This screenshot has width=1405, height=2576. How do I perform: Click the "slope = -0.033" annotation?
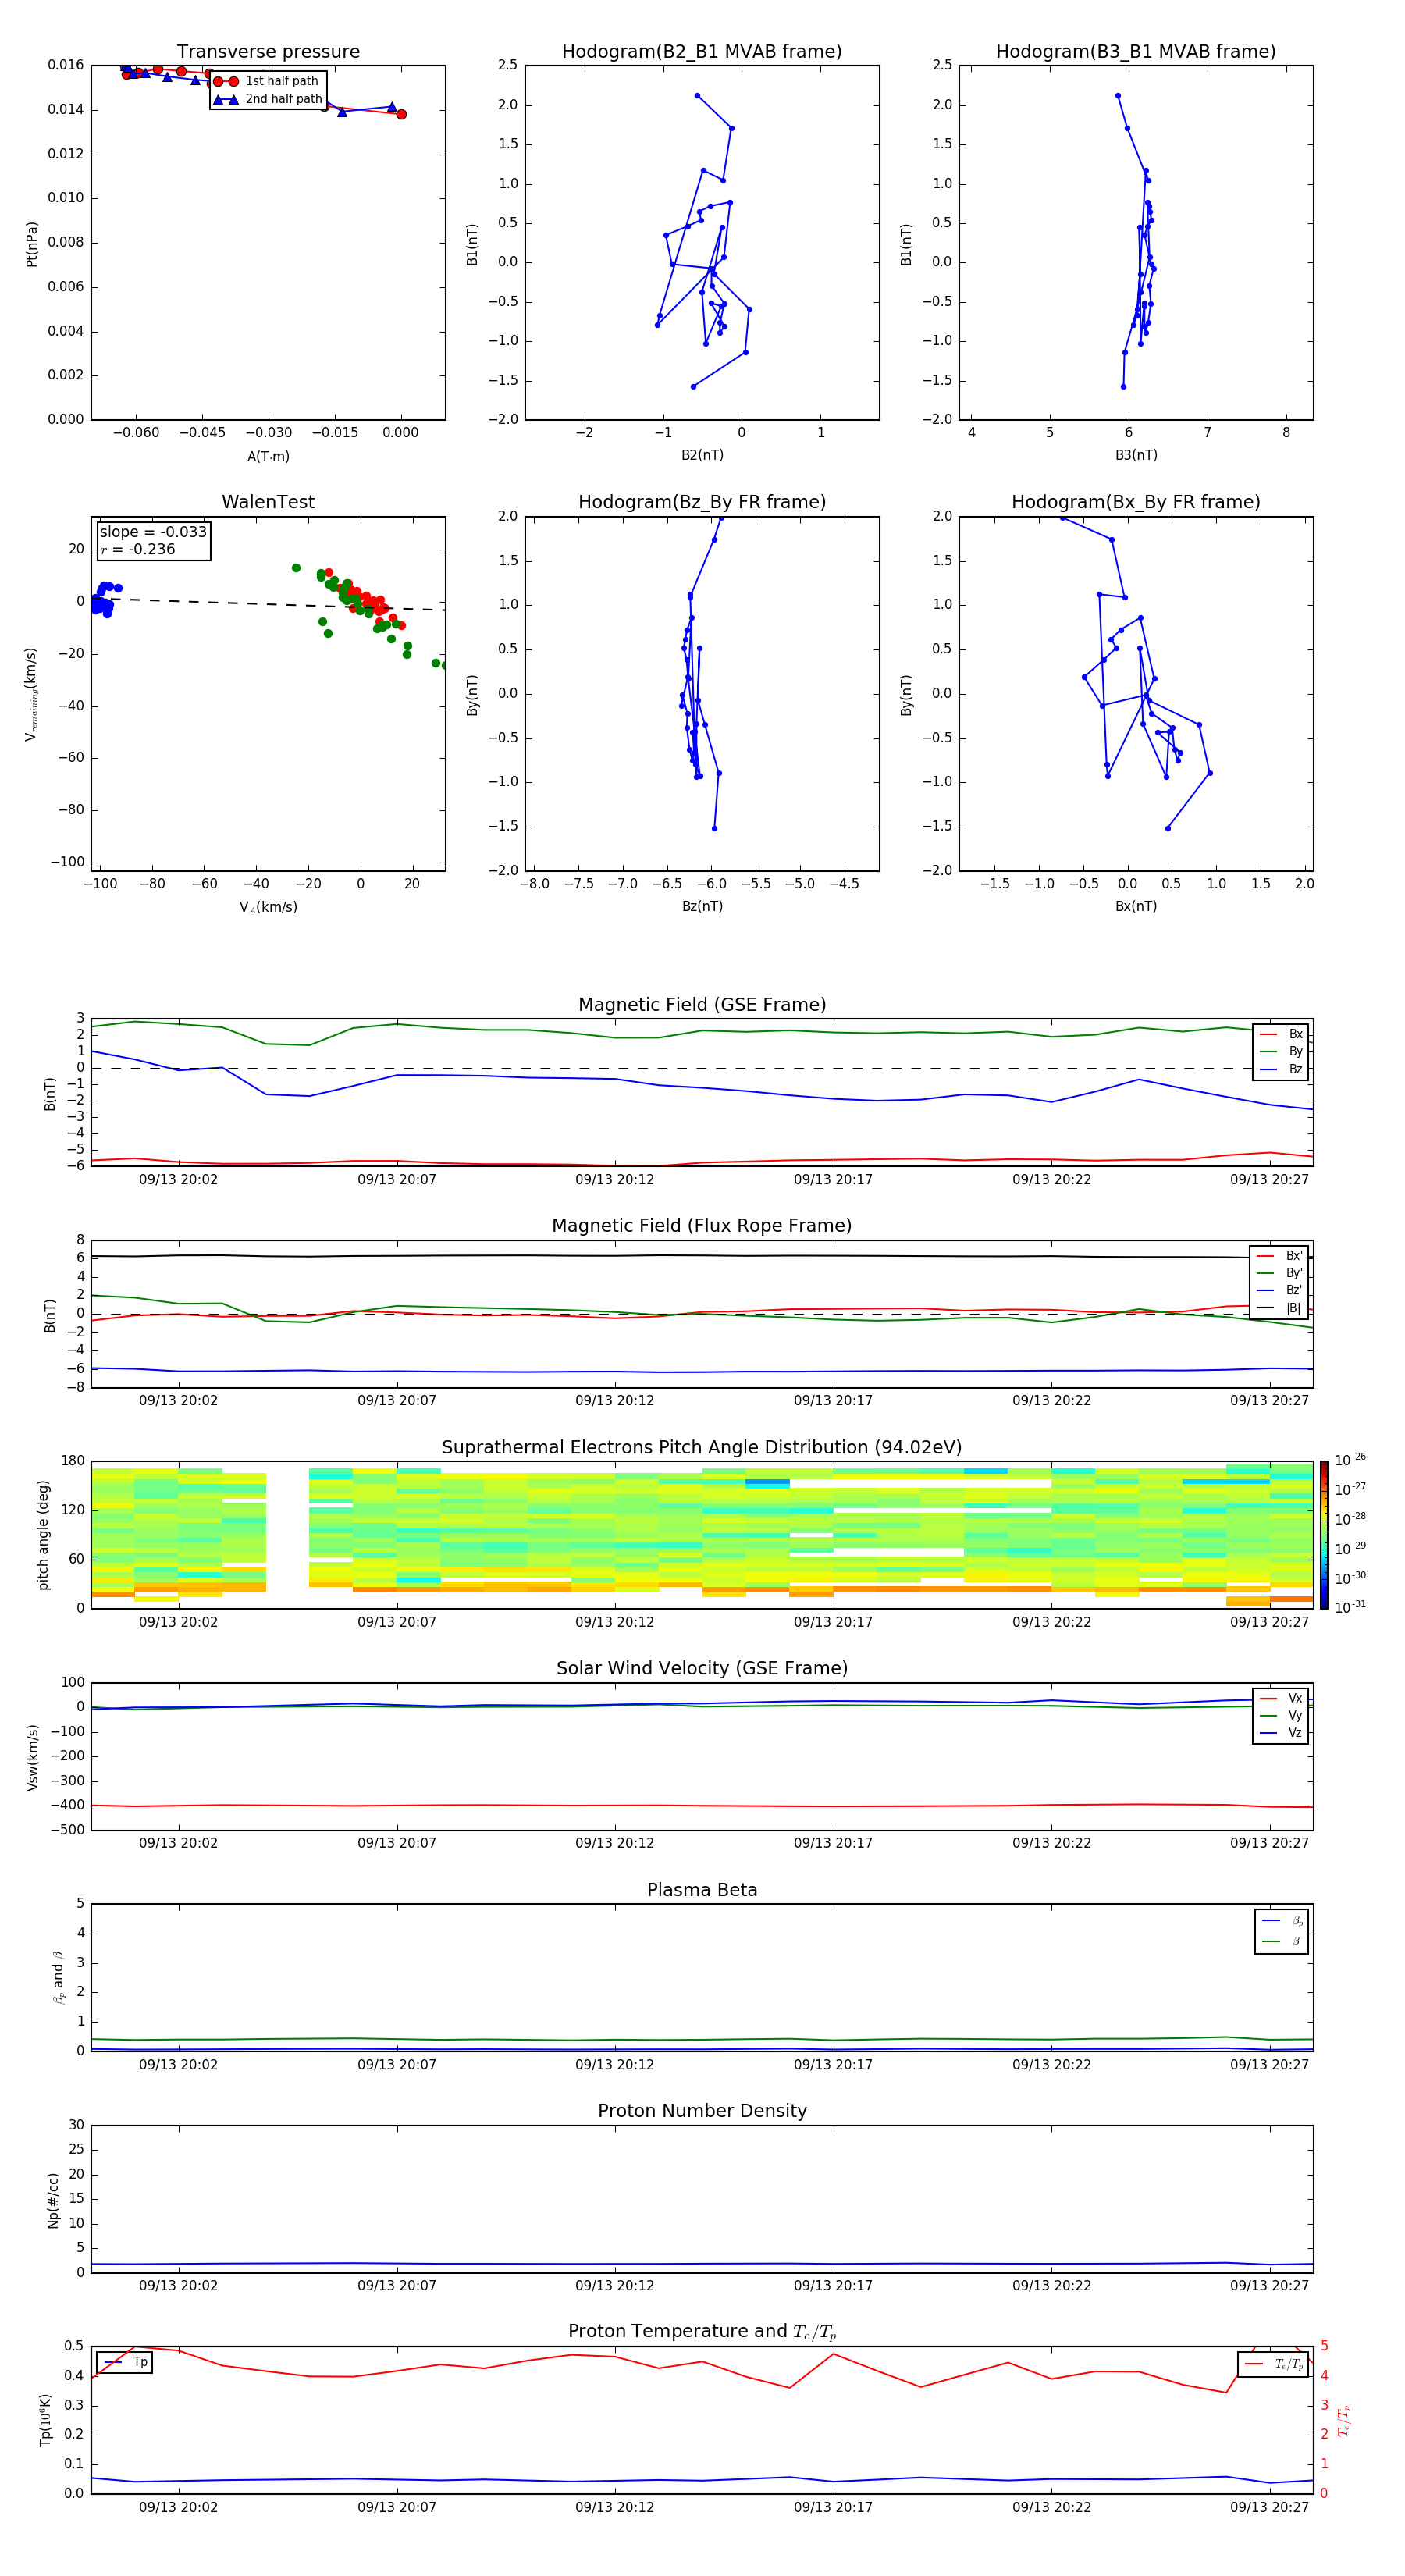tap(153, 532)
